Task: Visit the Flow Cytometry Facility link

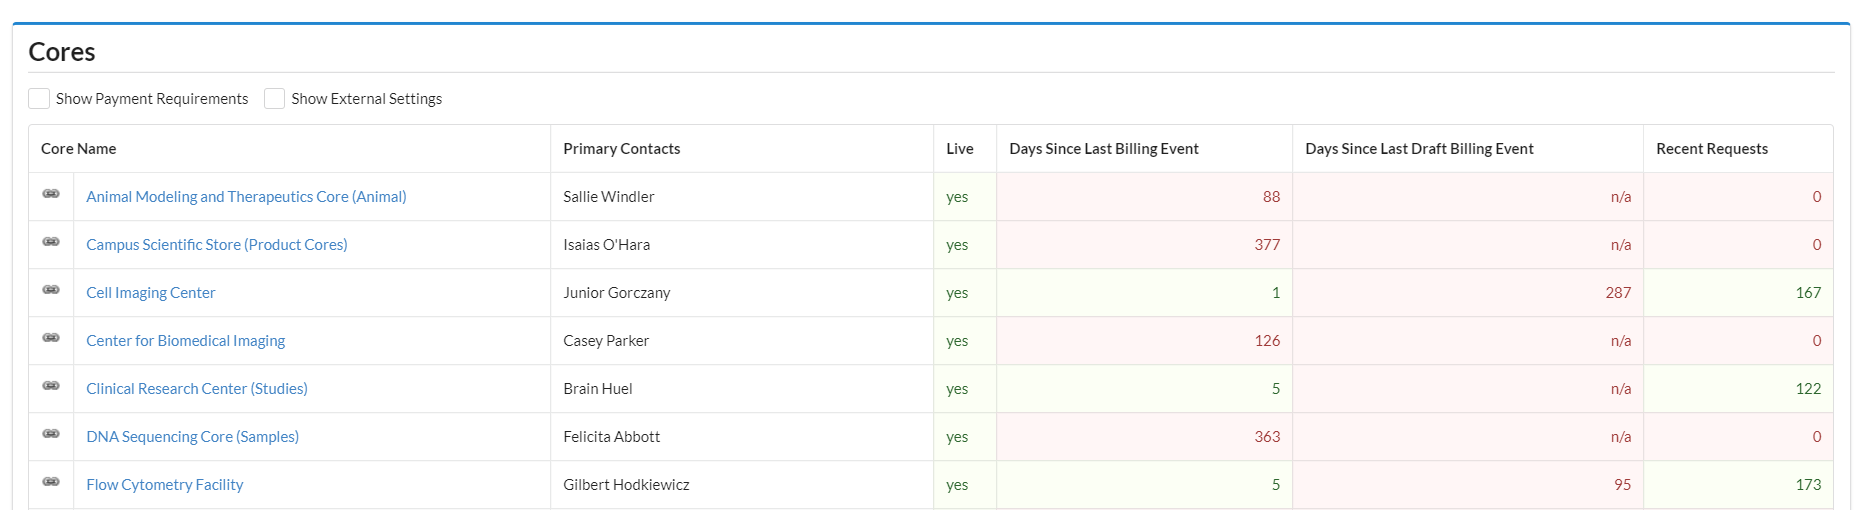Action: [x=164, y=485]
